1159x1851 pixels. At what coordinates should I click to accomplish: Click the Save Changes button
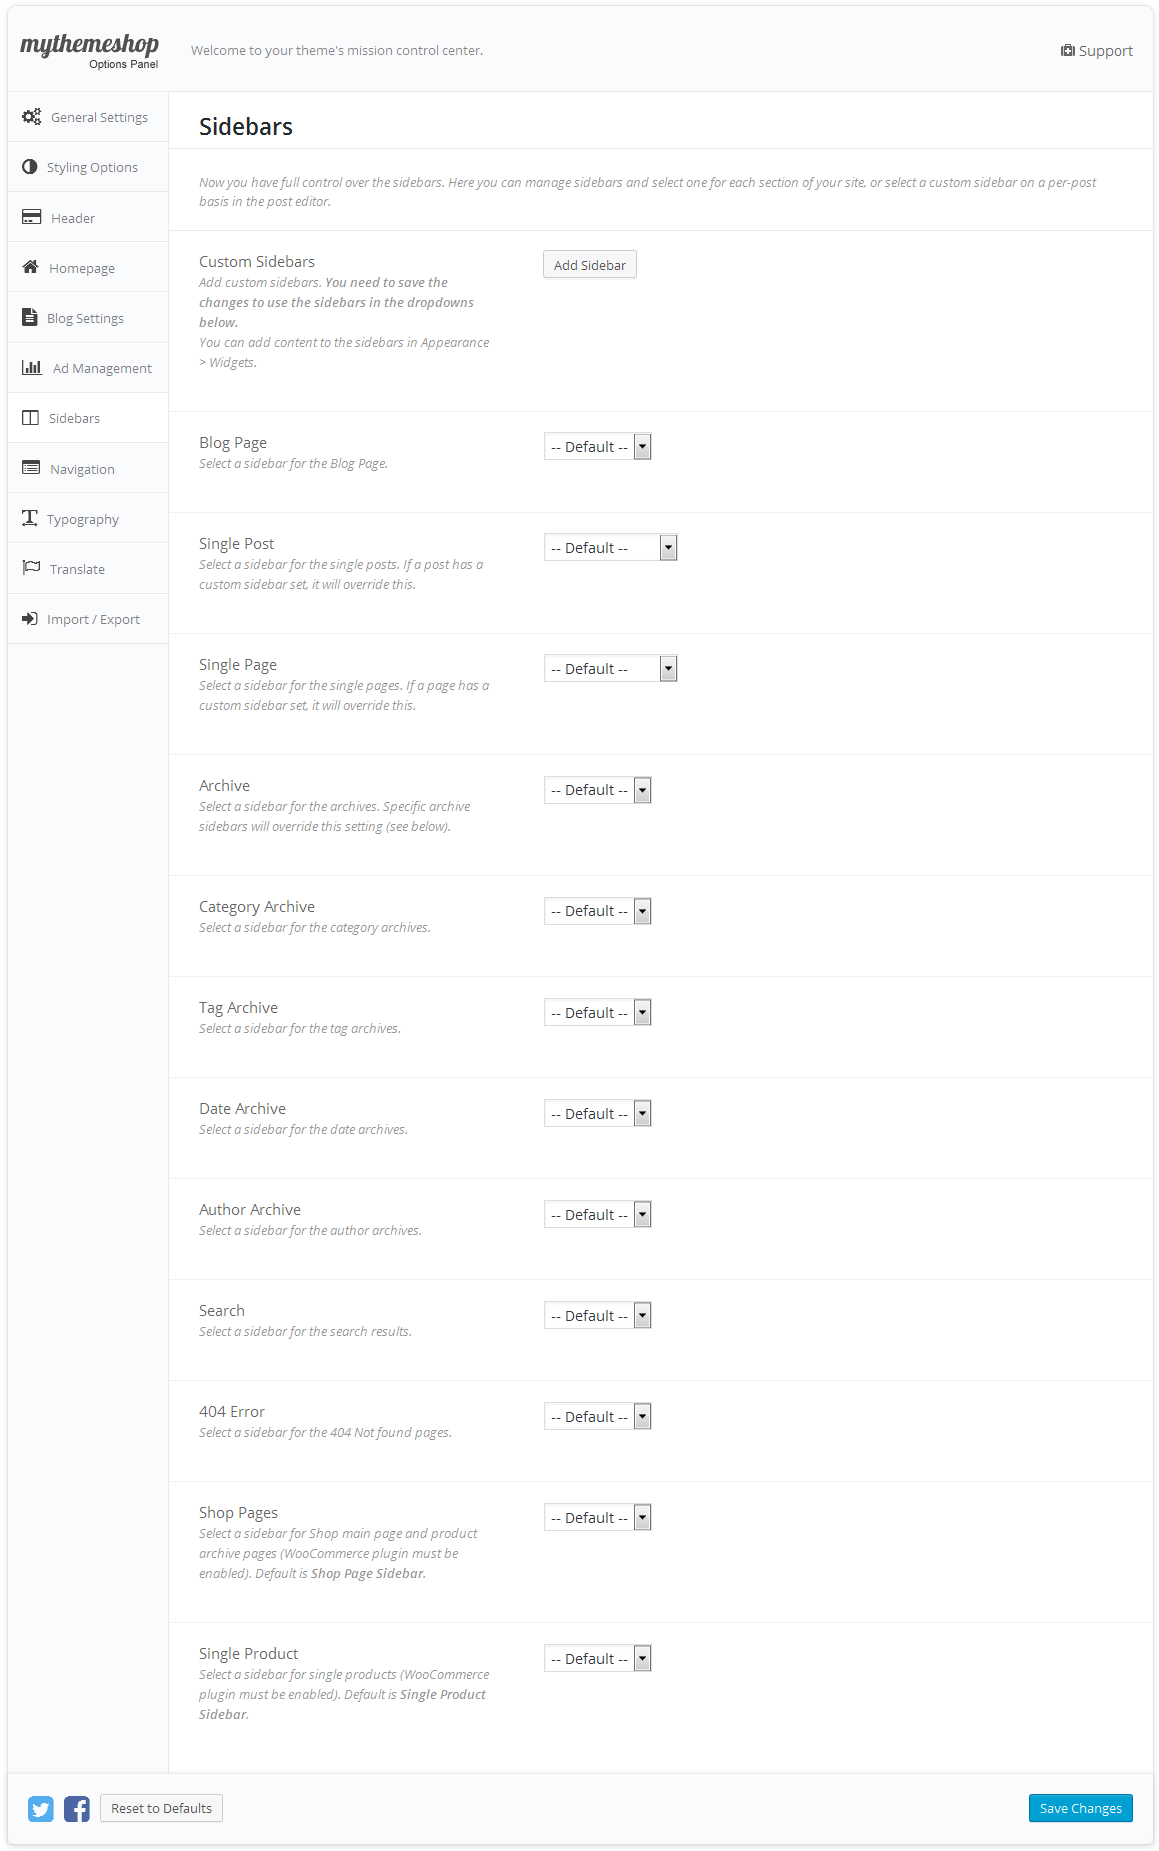[x=1081, y=1808]
